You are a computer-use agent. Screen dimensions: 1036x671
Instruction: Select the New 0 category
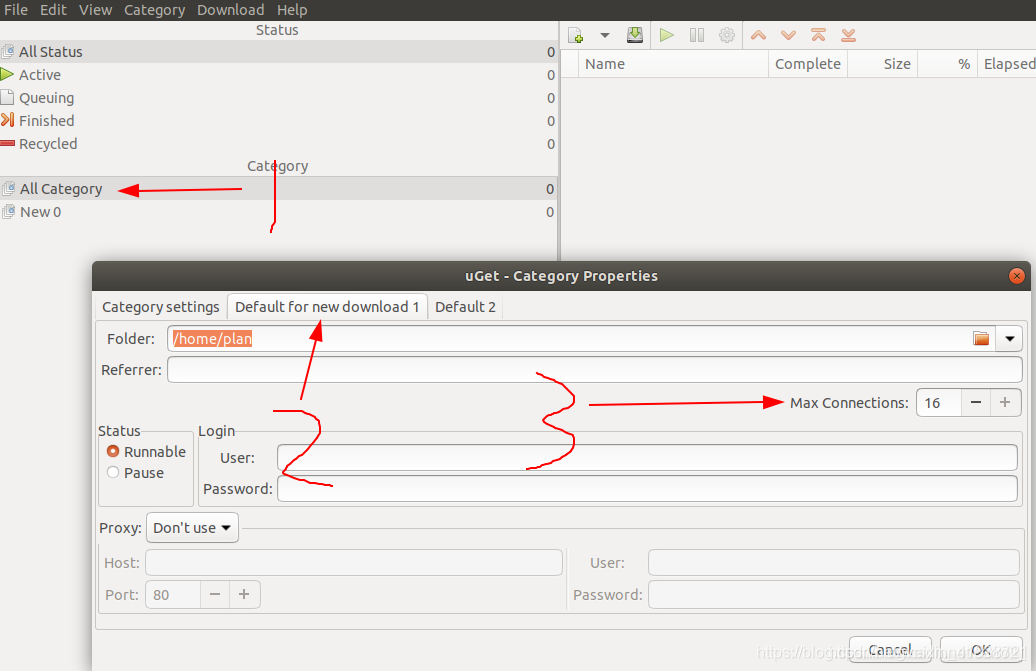[x=278, y=212]
